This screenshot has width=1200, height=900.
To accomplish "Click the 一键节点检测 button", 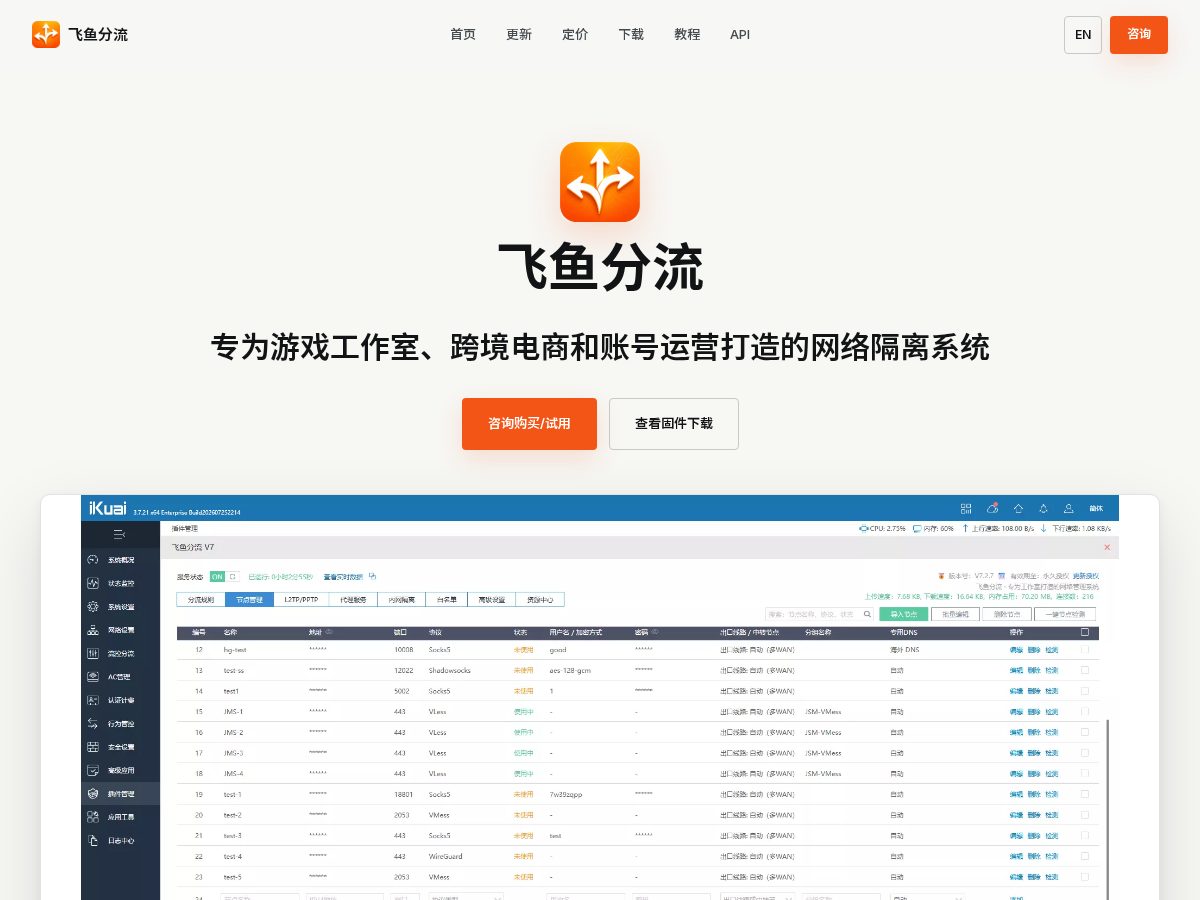I will 1066,614.
